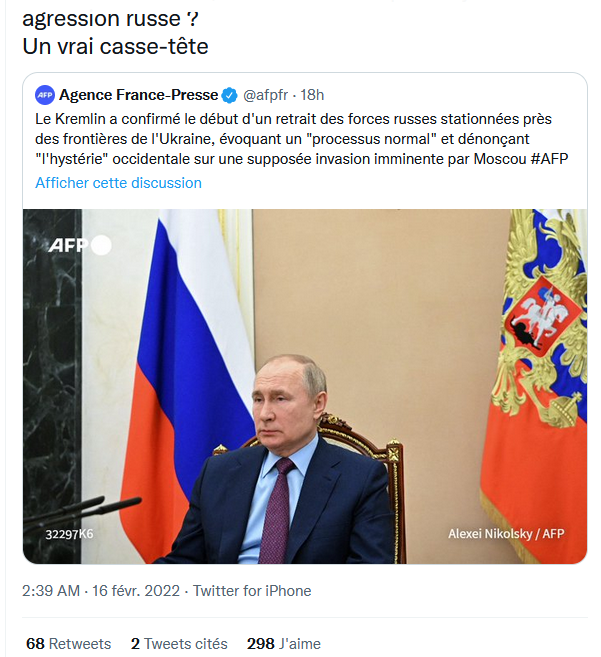Open the 2:39 AM tweet timestamp
The width and height of the screenshot is (601, 657).
point(50,591)
